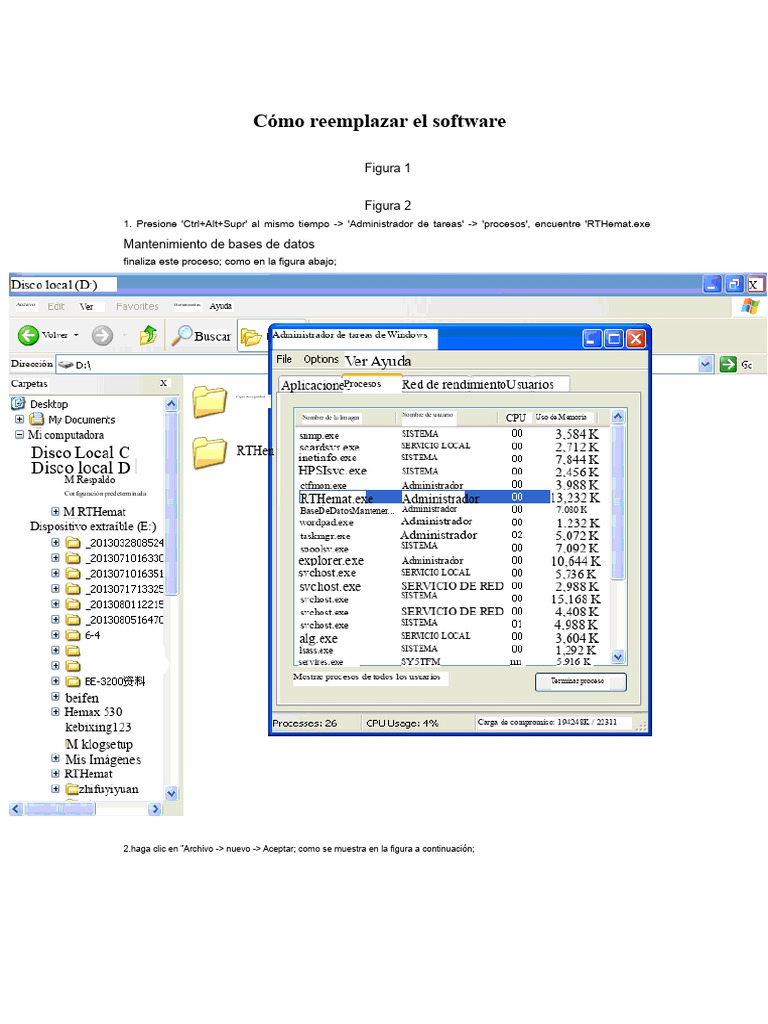
Task: Click the Buscar magnifier icon
Action: [x=181, y=335]
